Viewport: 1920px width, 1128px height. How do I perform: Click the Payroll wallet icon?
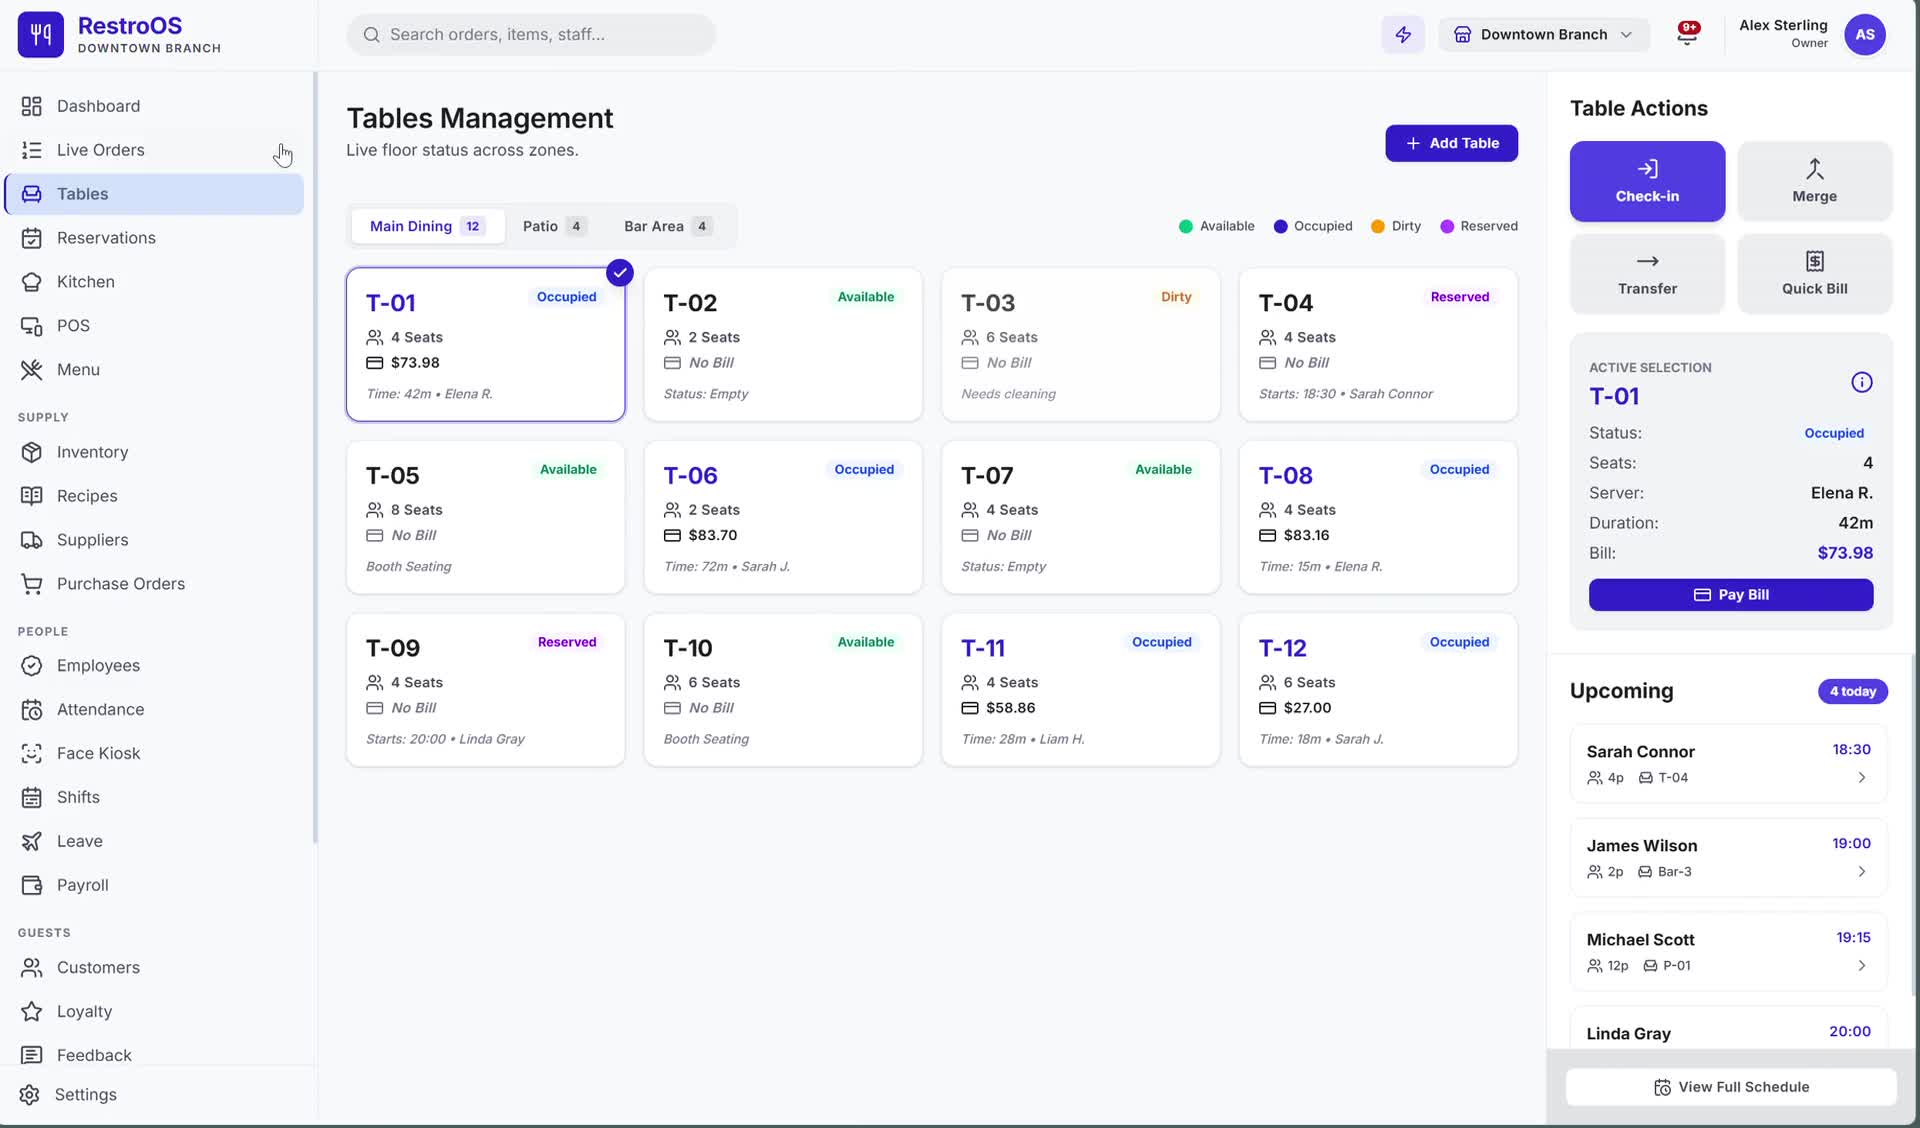[x=32, y=885]
